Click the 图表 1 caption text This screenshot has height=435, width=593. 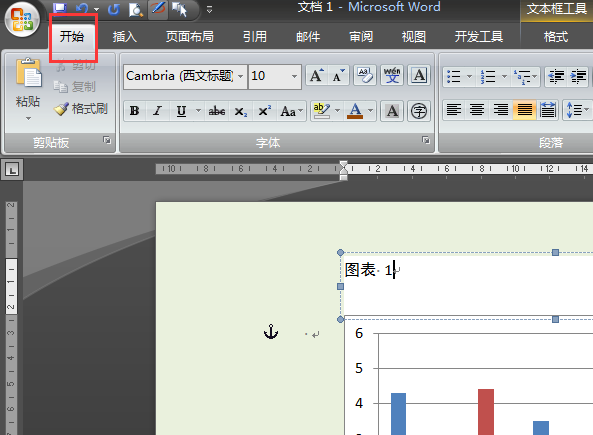point(369,270)
